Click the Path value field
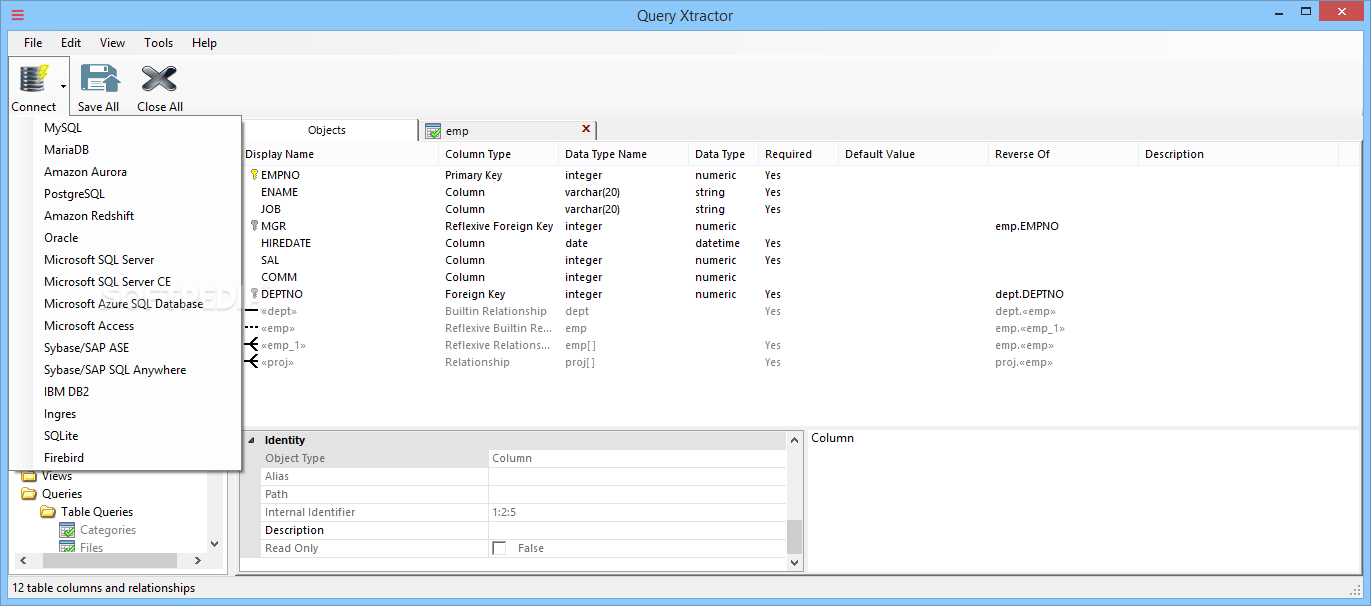The height and width of the screenshot is (606, 1371). pyautogui.click(x=637, y=494)
